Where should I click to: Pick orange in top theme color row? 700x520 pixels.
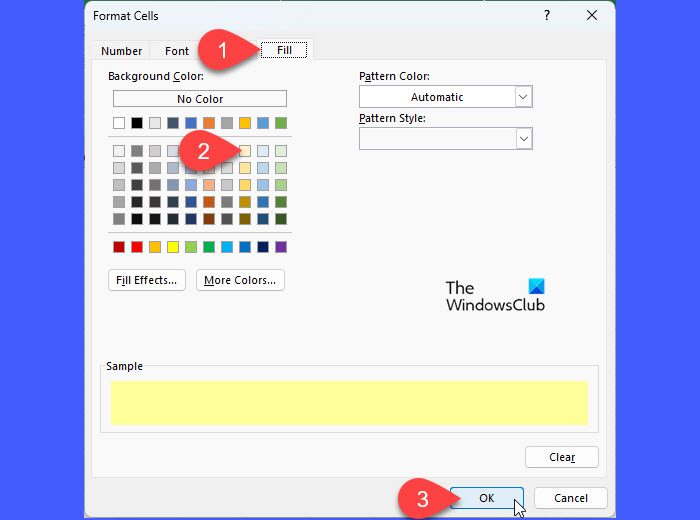coord(209,123)
